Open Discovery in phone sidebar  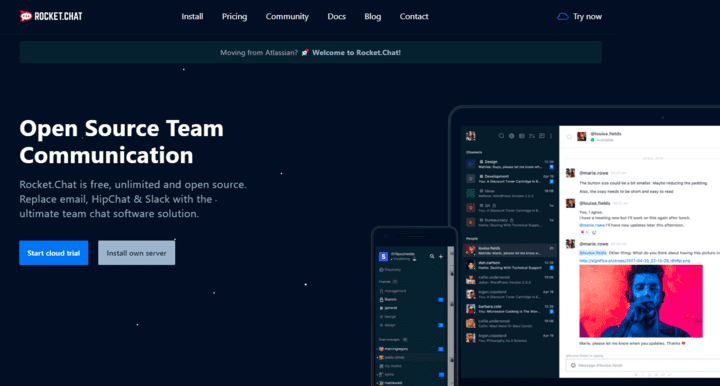390,270
